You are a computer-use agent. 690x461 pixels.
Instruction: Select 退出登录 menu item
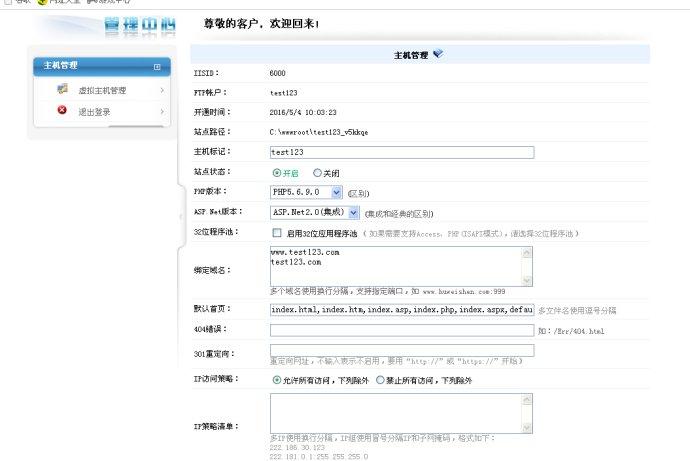coord(94,112)
